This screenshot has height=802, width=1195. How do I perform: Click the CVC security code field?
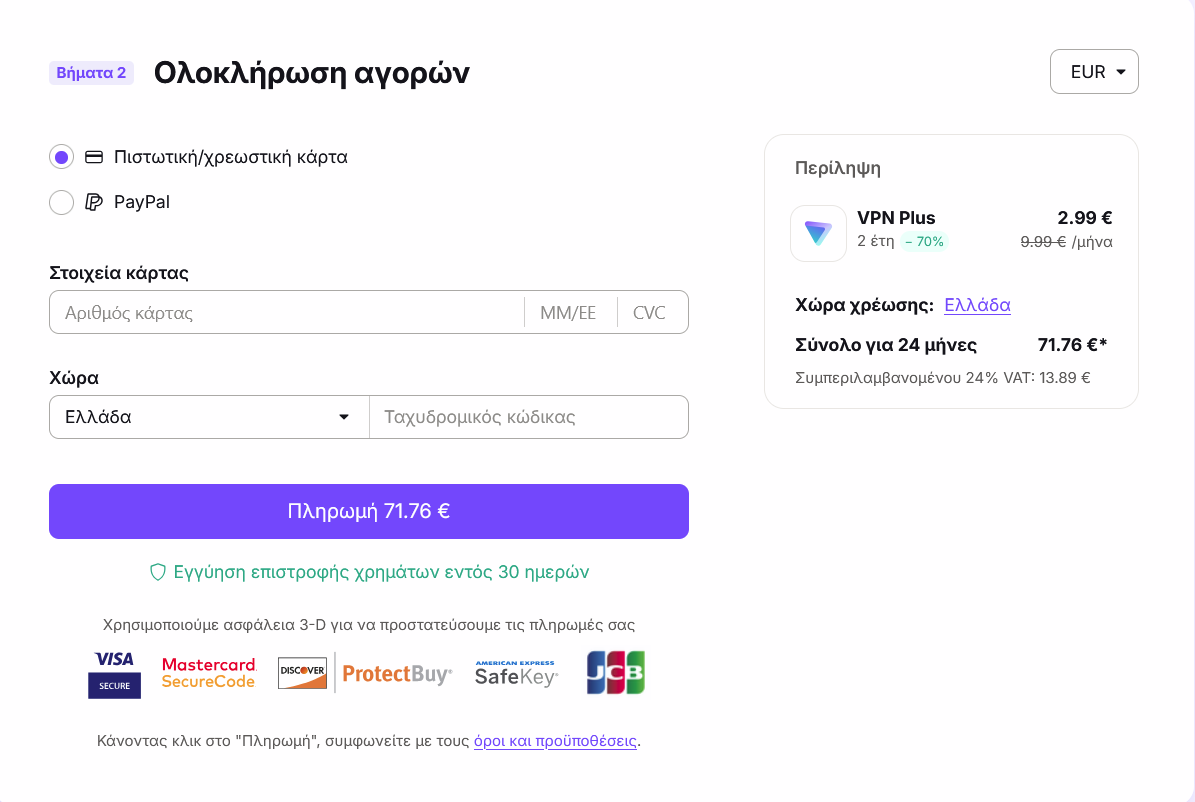click(x=652, y=313)
